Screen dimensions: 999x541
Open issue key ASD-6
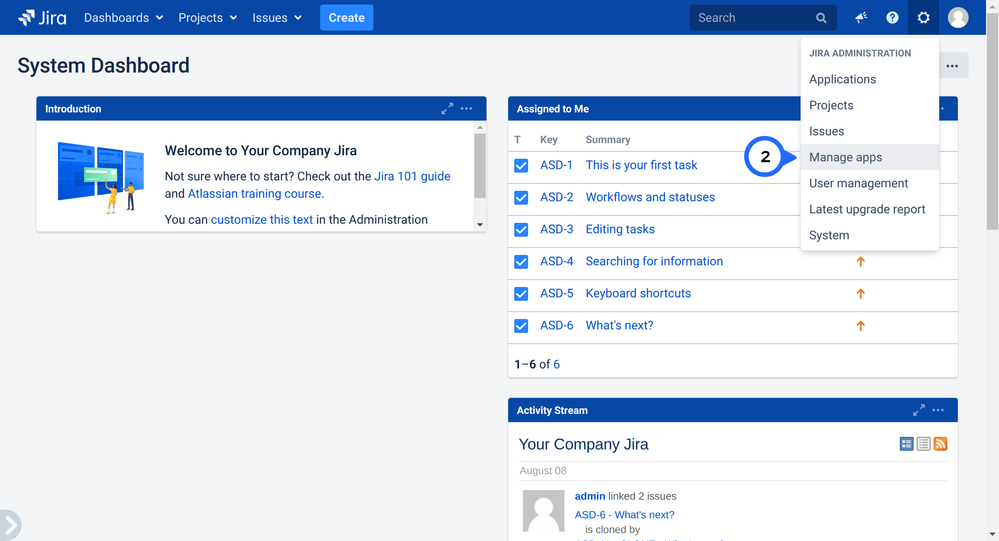(x=557, y=326)
